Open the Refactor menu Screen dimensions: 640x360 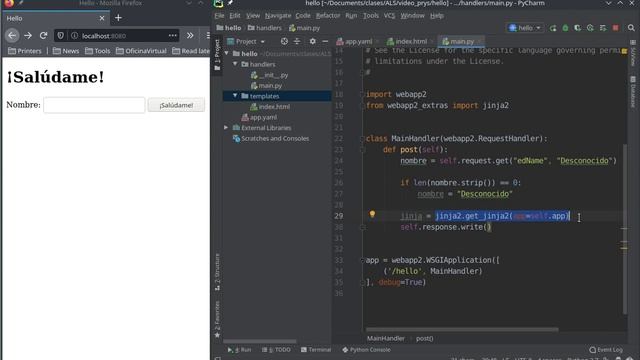328,16
